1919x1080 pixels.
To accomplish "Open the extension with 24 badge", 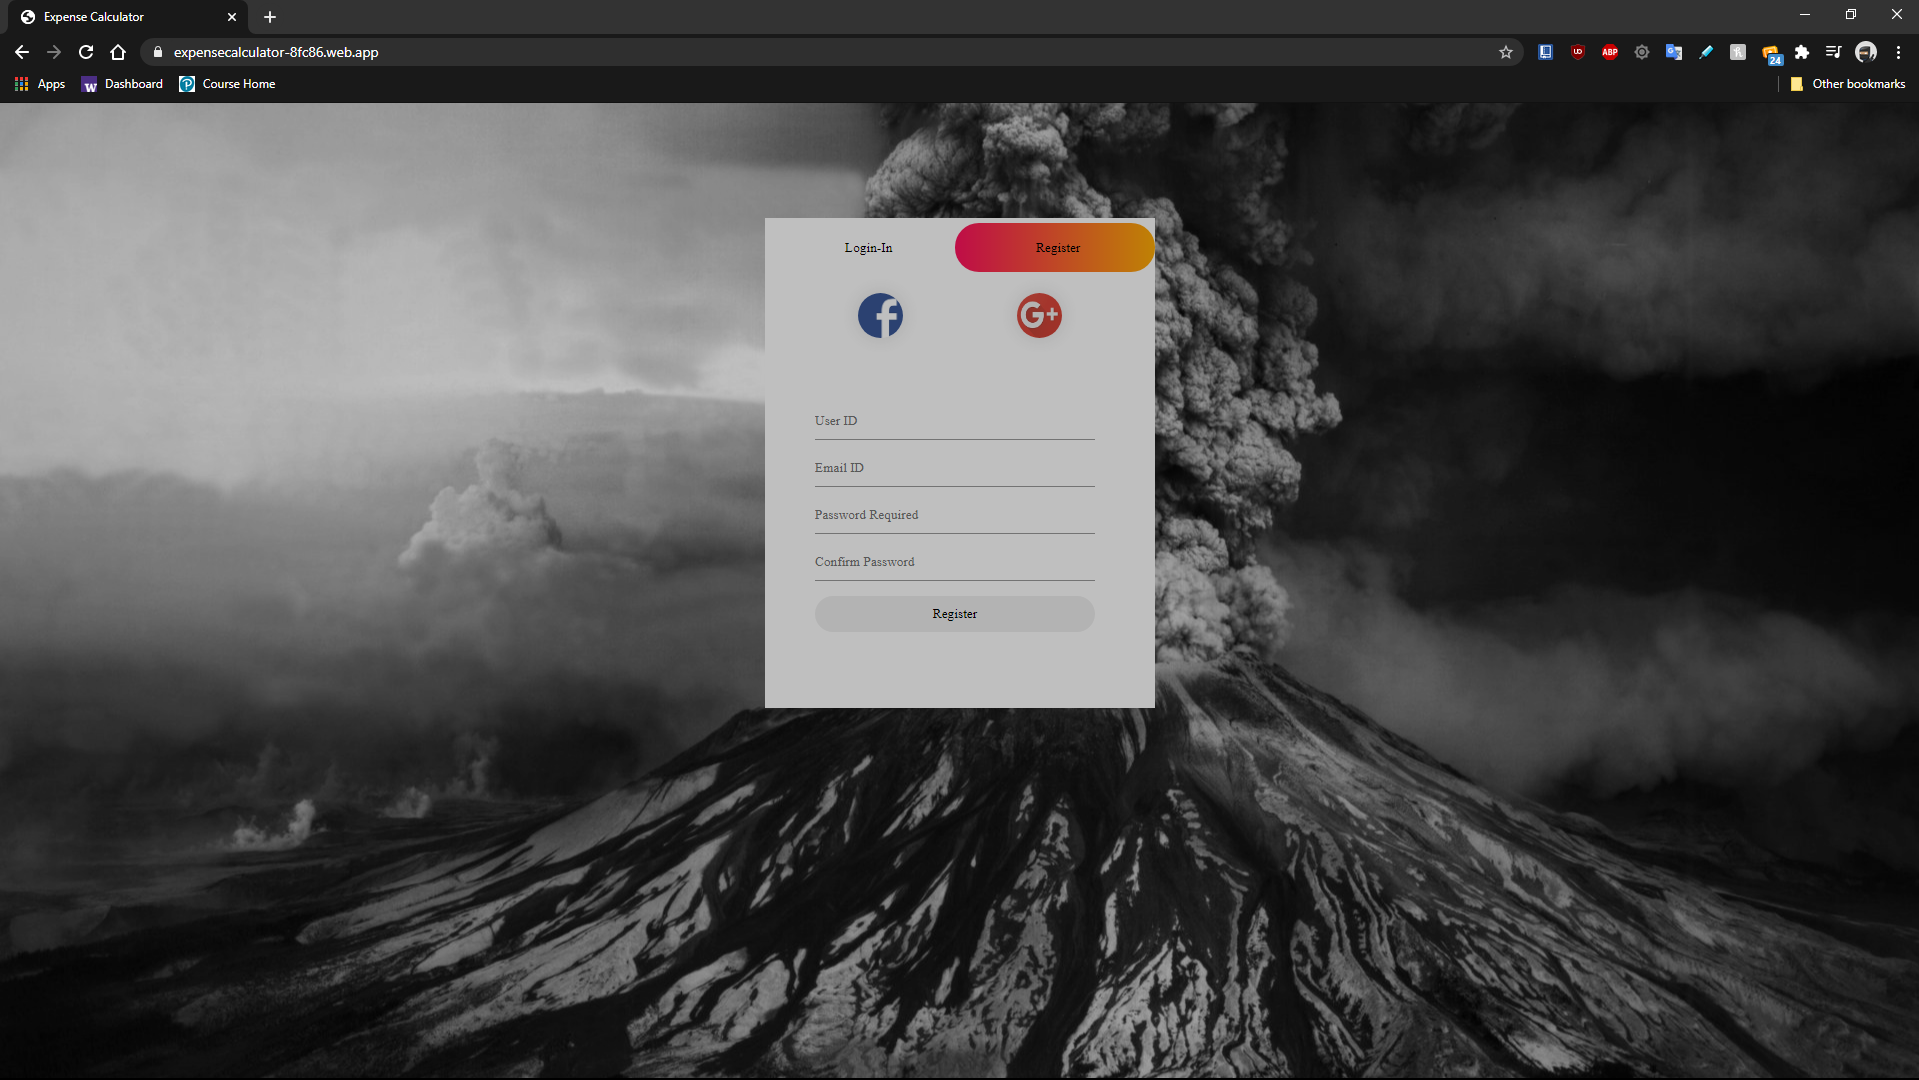I will tap(1770, 52).
